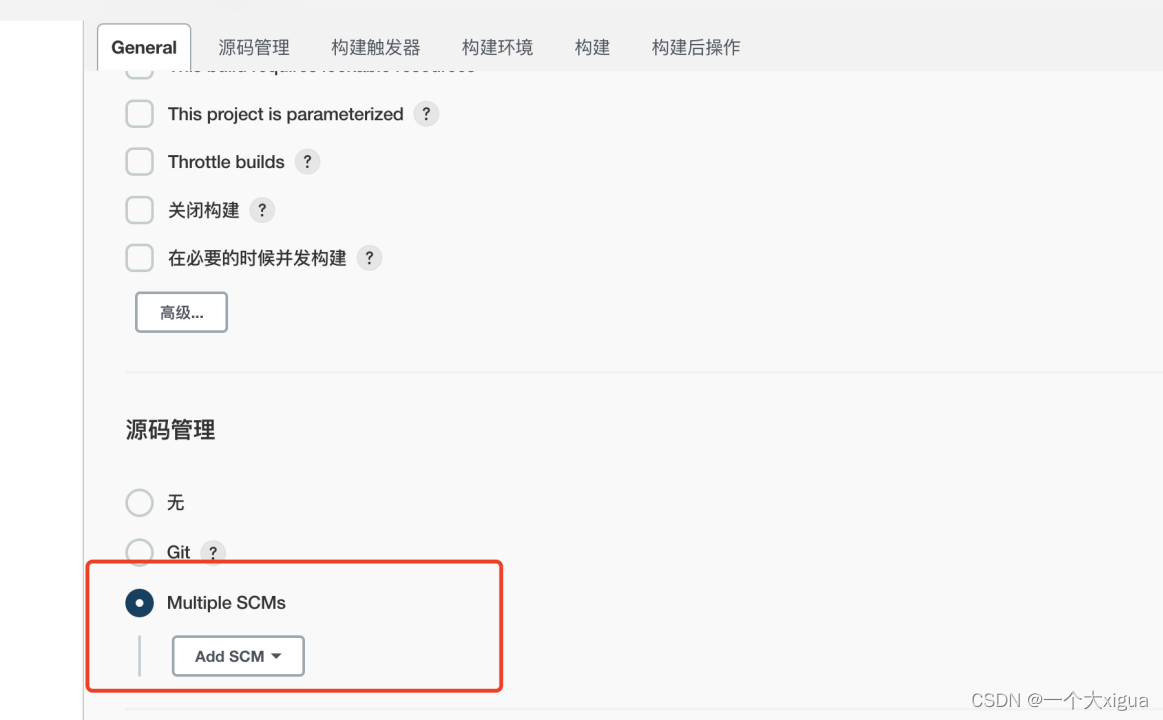This screenshot has width=1163, height=720.
Task: Open help for 'This project is parameterized'
Action: tap(426, 114)
